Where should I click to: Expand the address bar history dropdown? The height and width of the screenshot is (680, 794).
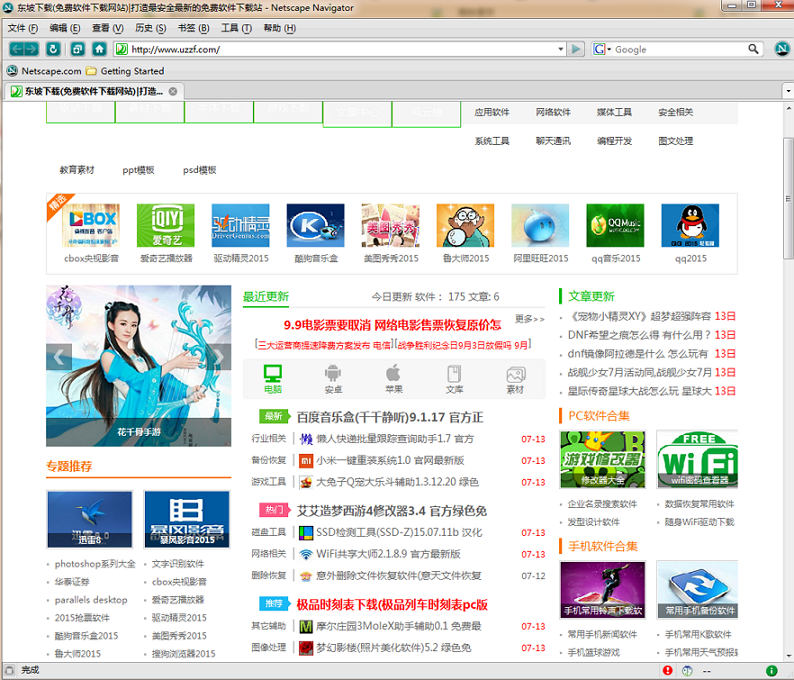coord(561,49)
